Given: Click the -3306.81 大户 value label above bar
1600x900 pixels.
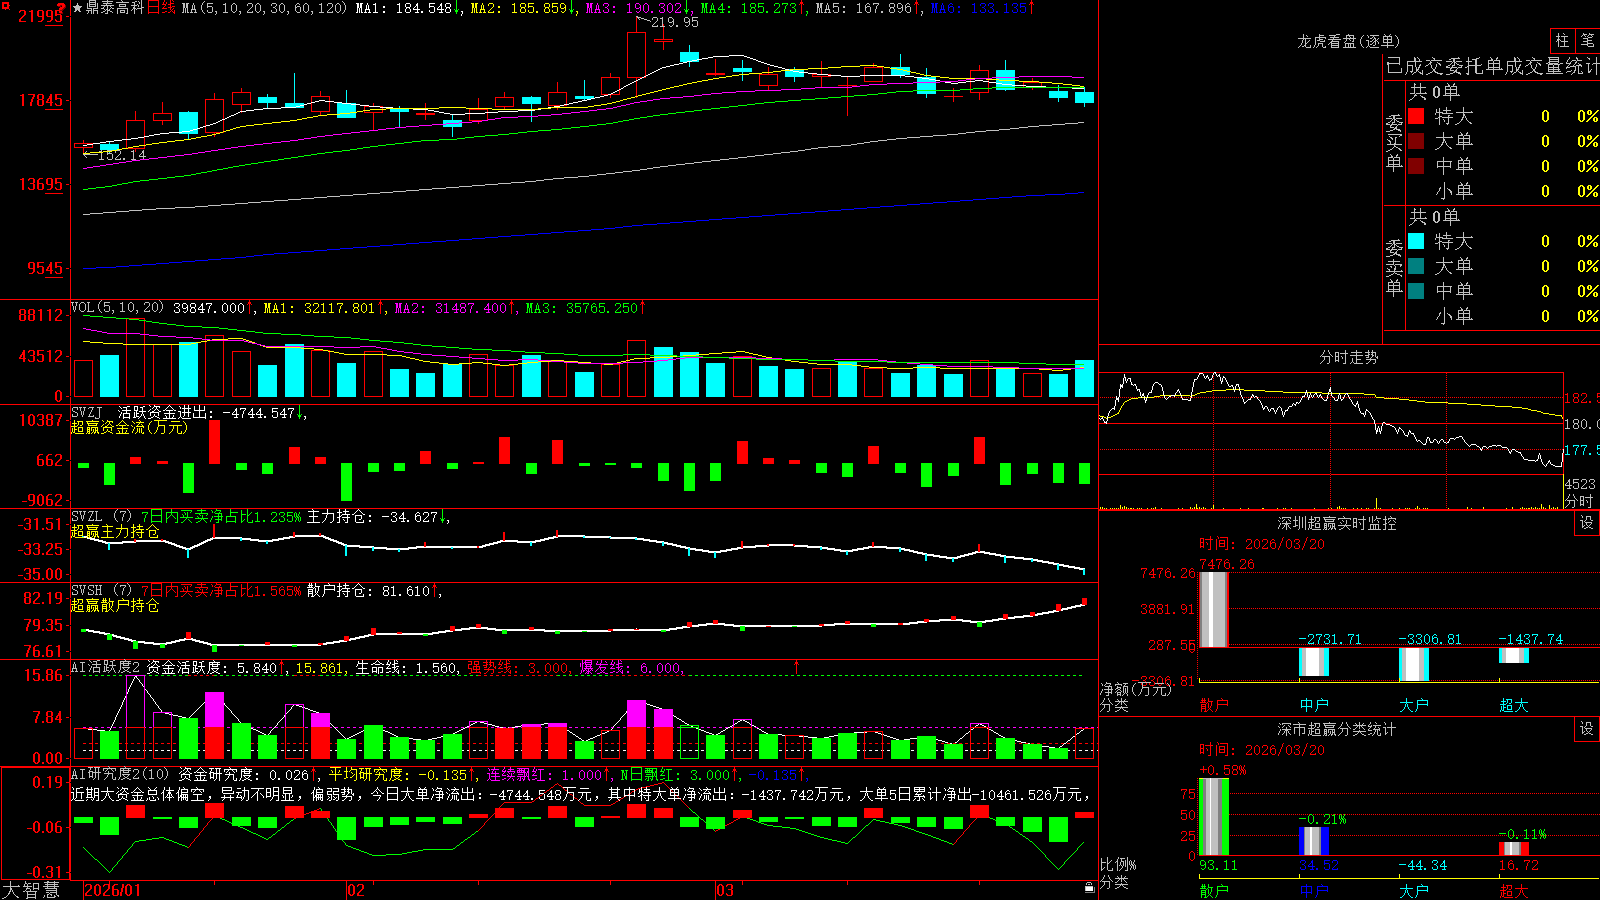Looking at the screenshot, I should (x=1430, y=639).
